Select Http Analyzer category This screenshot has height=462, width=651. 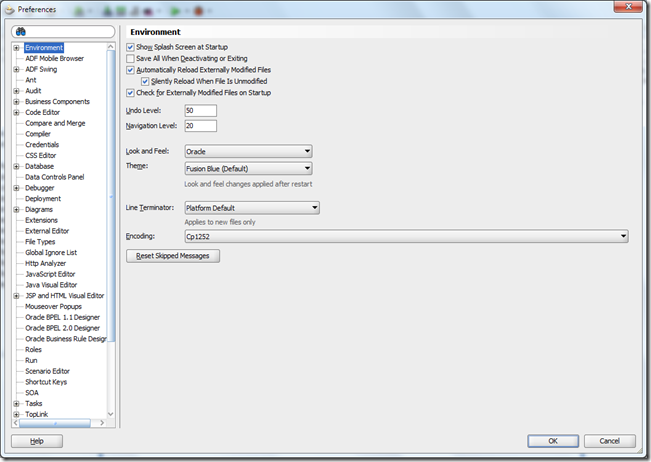45,264
